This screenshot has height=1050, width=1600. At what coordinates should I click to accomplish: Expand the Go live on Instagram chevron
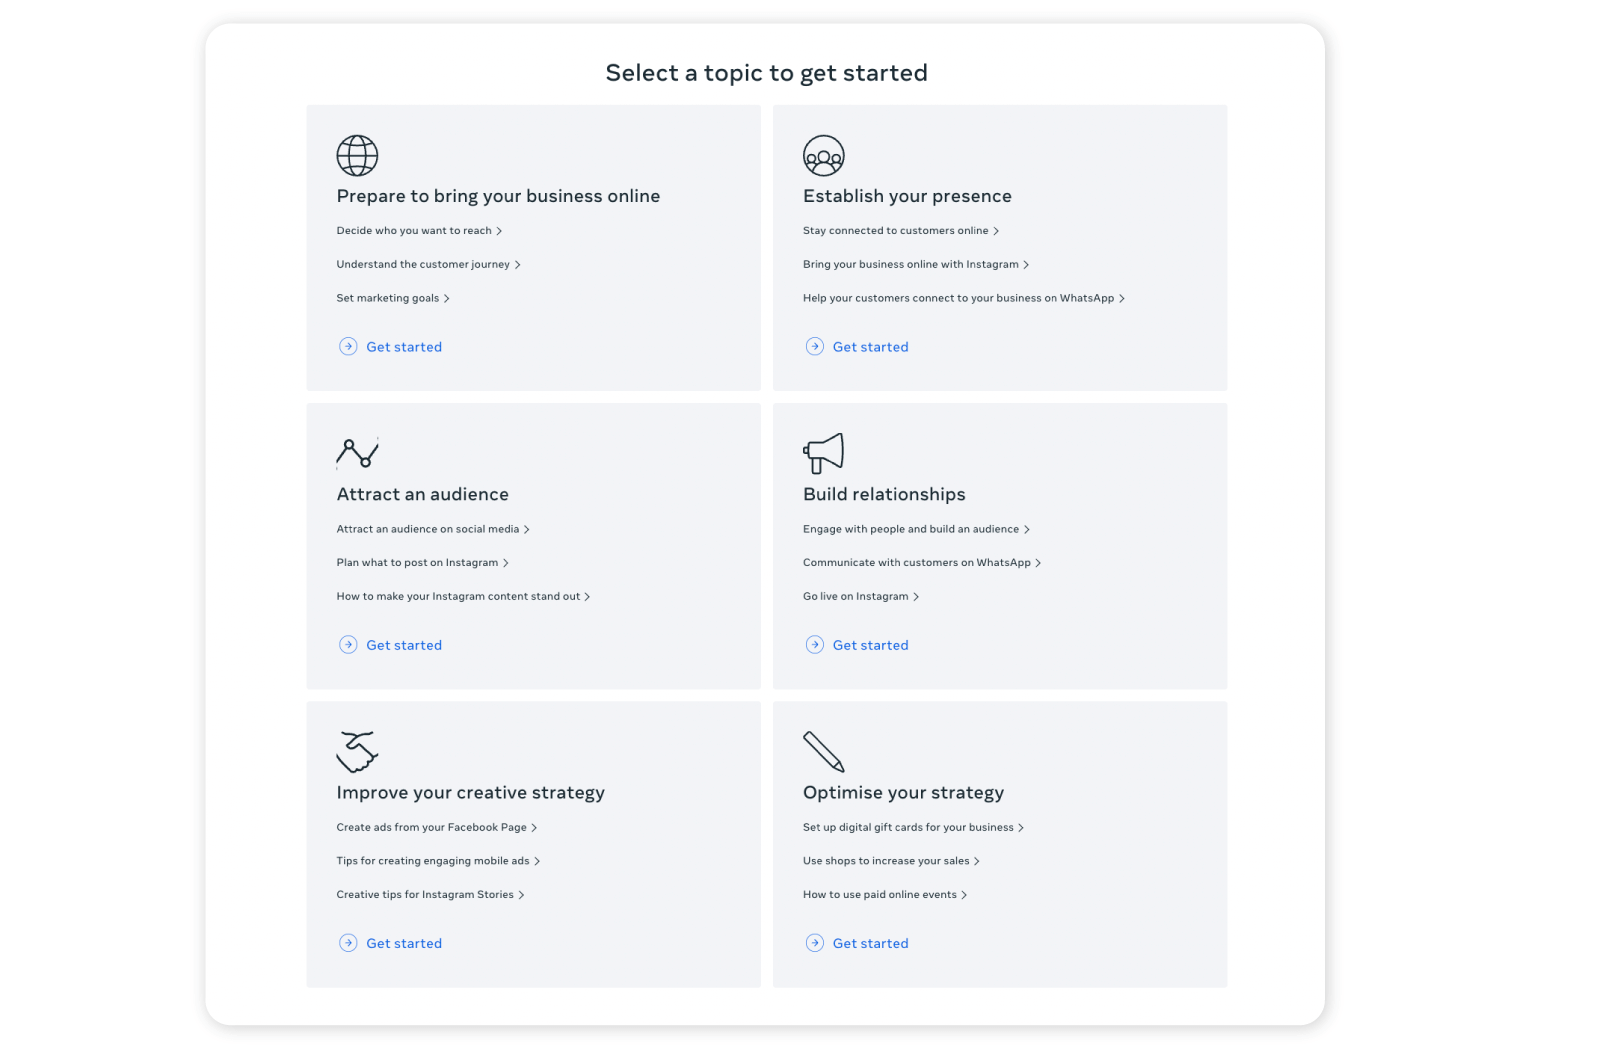915,596
